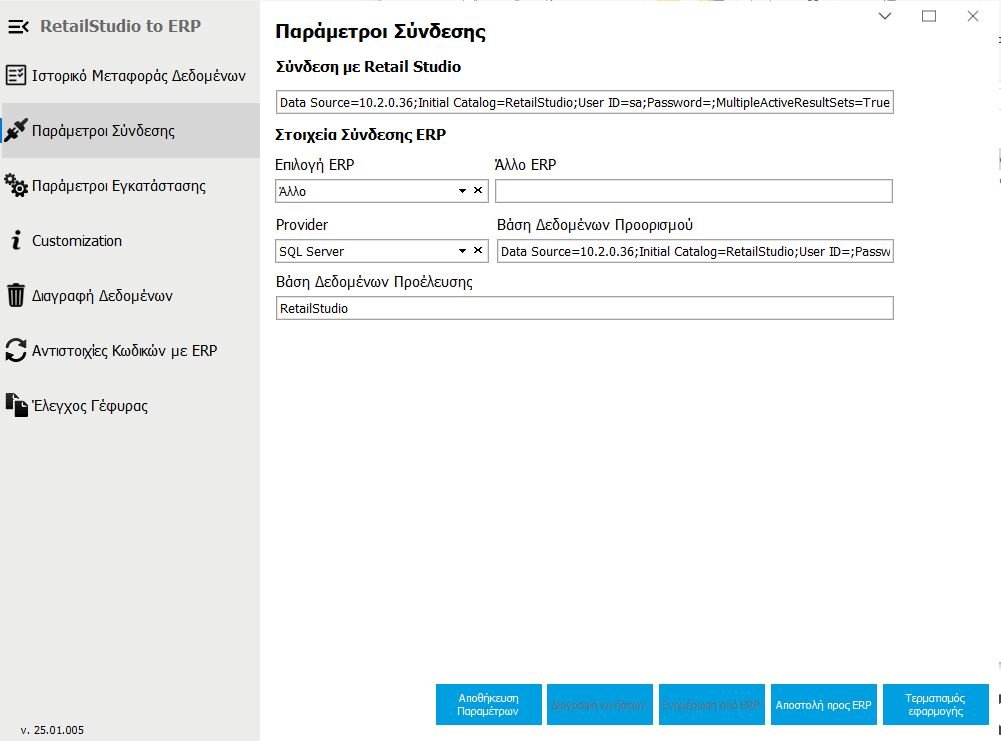Open the title bar chevron dropdown

click(x=885, y=16)
